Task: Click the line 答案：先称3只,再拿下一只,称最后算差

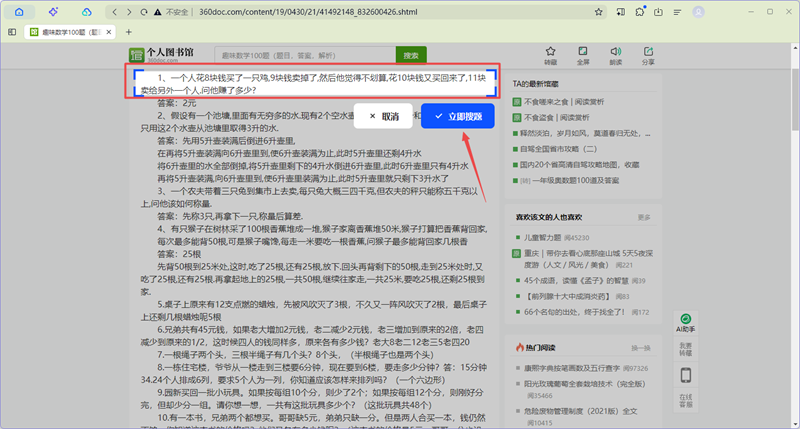Action: pos(230,216)
